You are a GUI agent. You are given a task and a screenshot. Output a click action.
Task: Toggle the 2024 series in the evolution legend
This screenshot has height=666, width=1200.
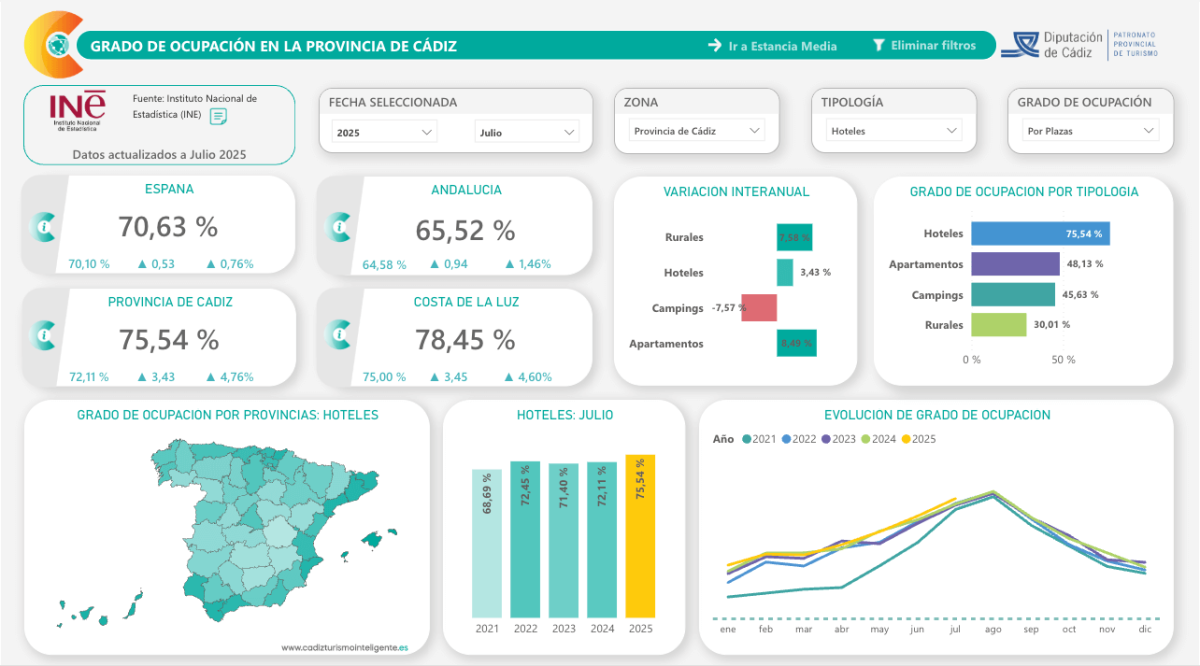pos(878,438)
